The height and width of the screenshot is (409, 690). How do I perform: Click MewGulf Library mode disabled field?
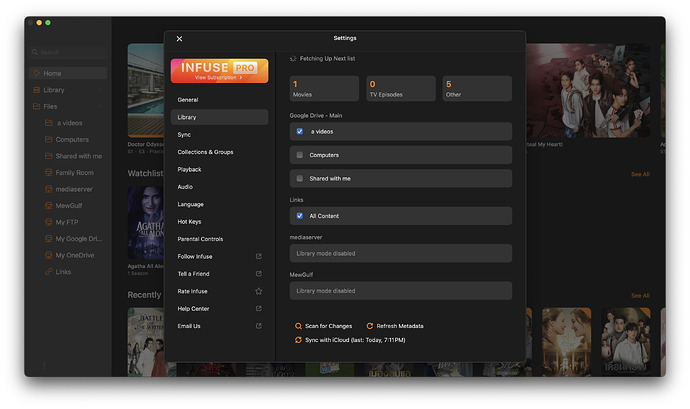click(400, 291)
